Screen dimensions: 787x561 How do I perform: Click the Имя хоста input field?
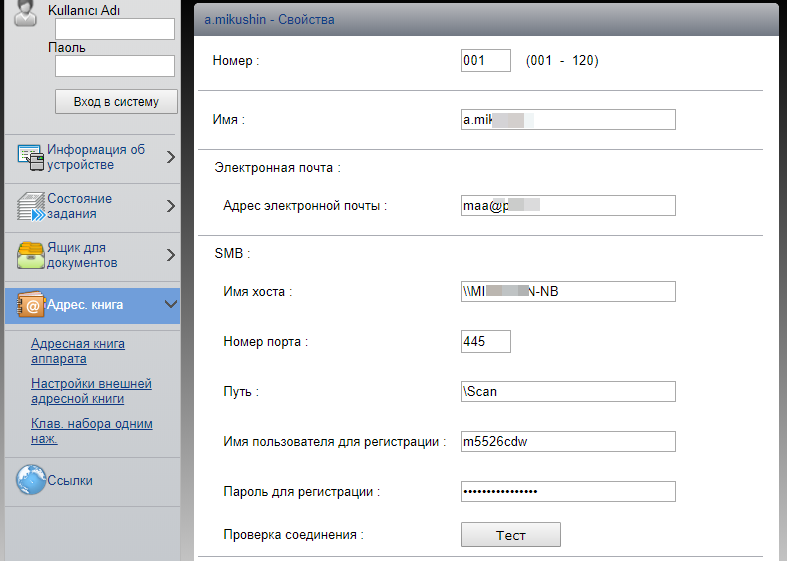pos(568,292)
